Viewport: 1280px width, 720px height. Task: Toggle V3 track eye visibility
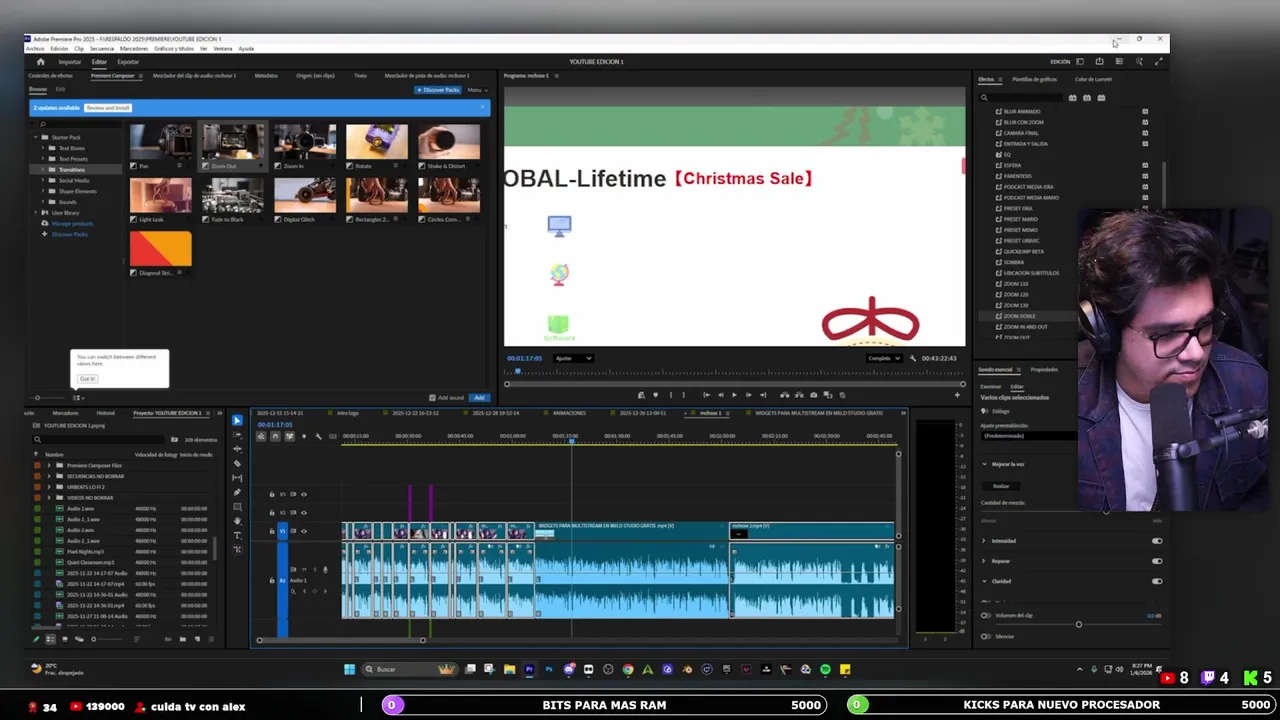[x=304, y=494]
